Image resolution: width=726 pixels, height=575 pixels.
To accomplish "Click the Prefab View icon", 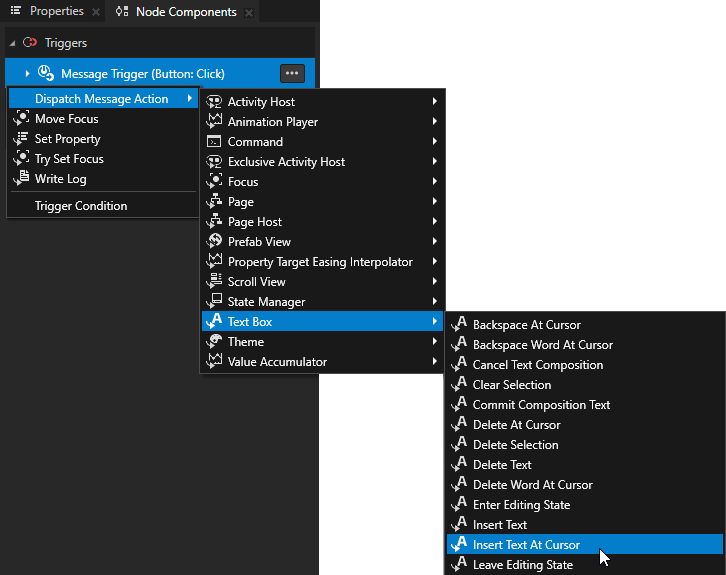I will click(214, 242).
